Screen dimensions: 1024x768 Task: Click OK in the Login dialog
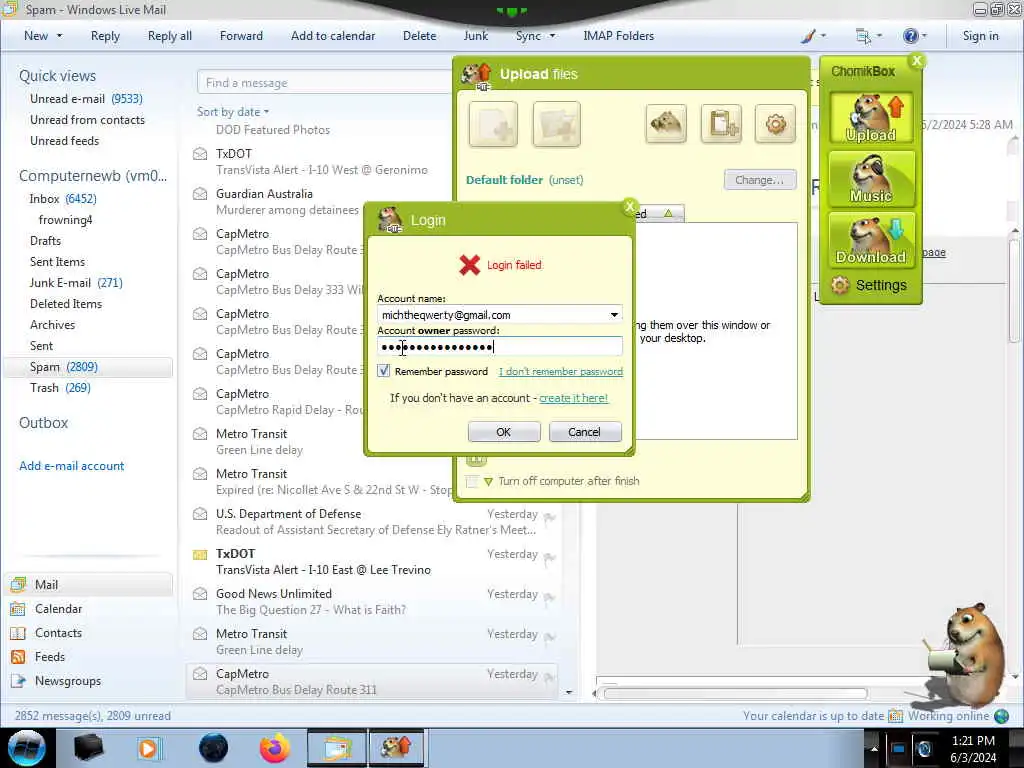(504, 432)
